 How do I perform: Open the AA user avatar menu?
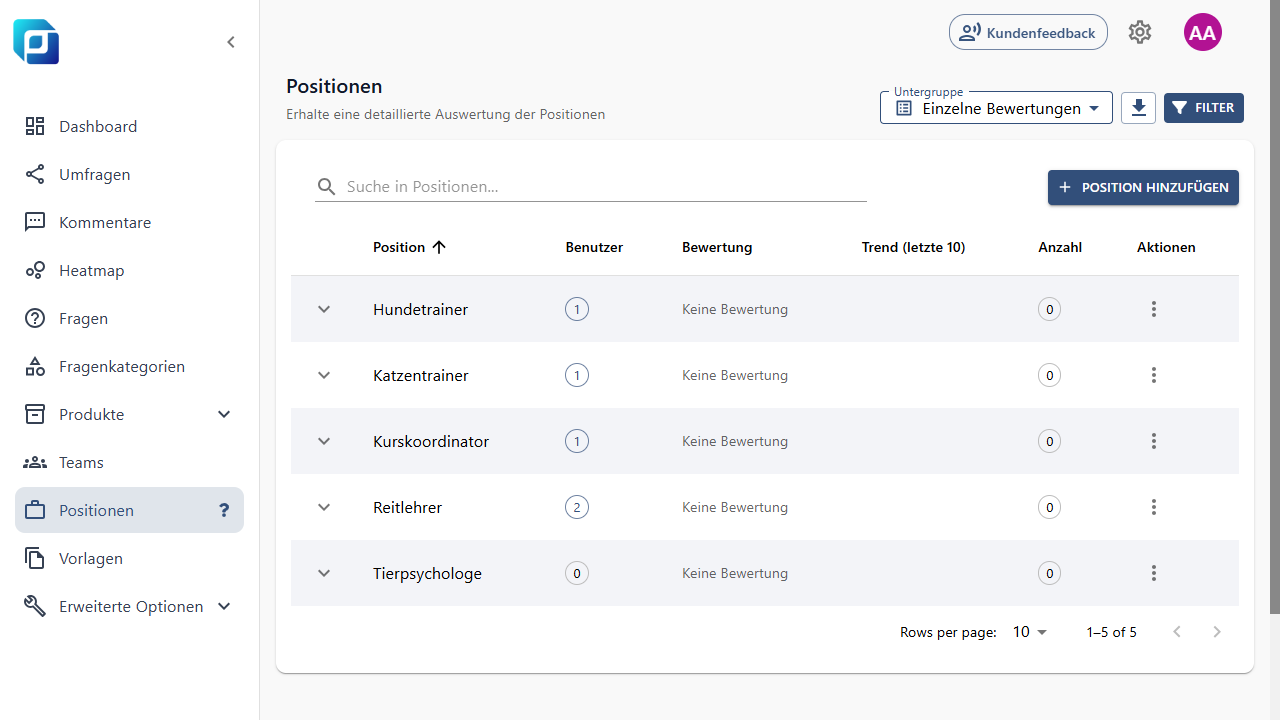pyautogui.click(x=1202, y=32)
